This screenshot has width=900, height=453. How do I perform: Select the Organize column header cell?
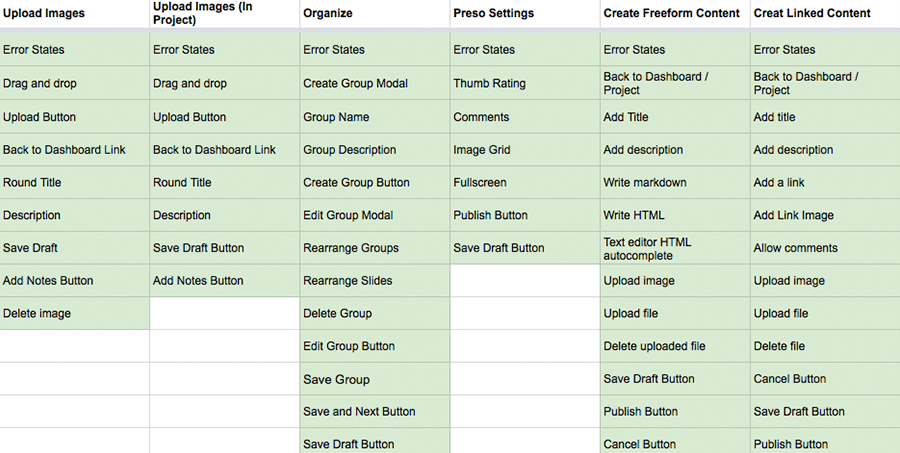[x=375, y=14]
